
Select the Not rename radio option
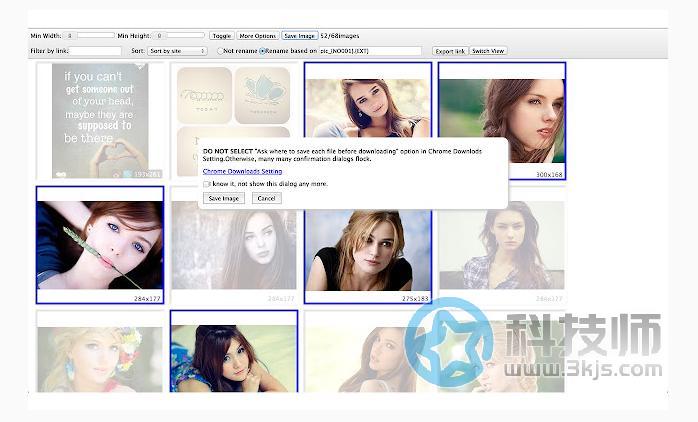220,51
